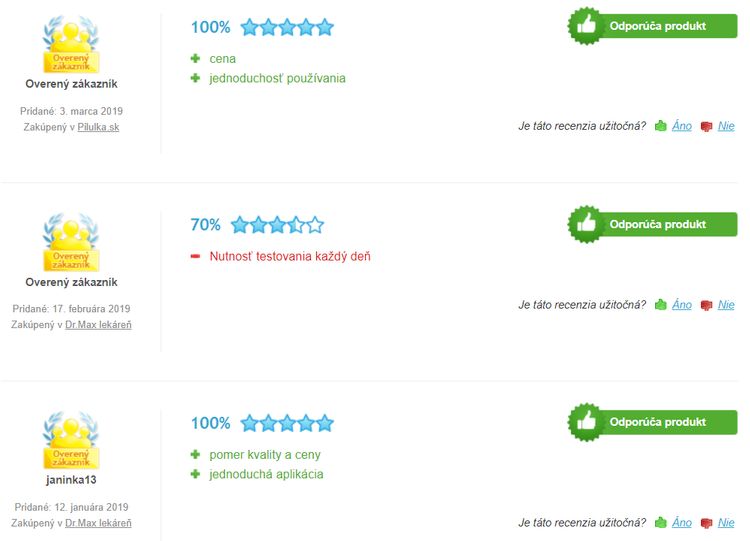Click green thumbs-up icon in janinka13 review

[x=661, y=522]
